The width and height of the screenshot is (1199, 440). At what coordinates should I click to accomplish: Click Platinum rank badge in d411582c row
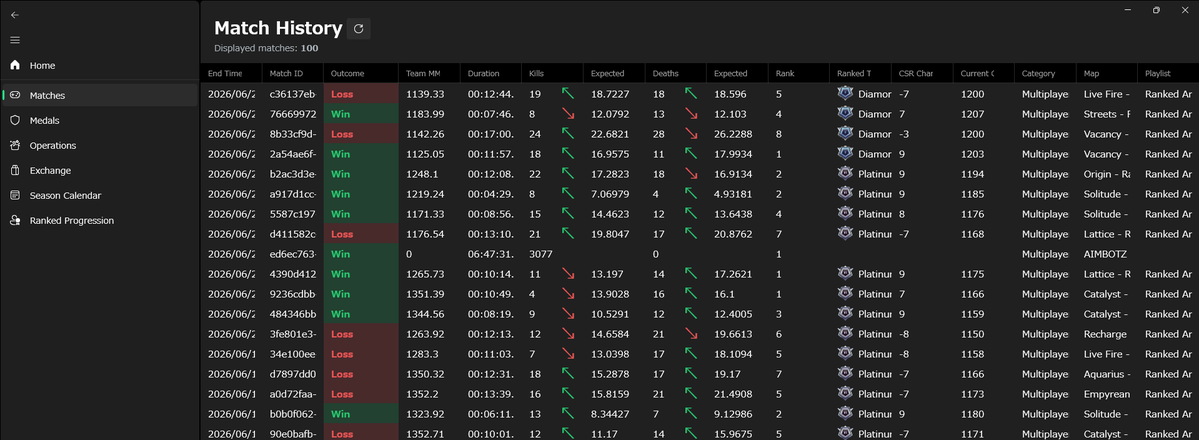[x=845, y=233]
